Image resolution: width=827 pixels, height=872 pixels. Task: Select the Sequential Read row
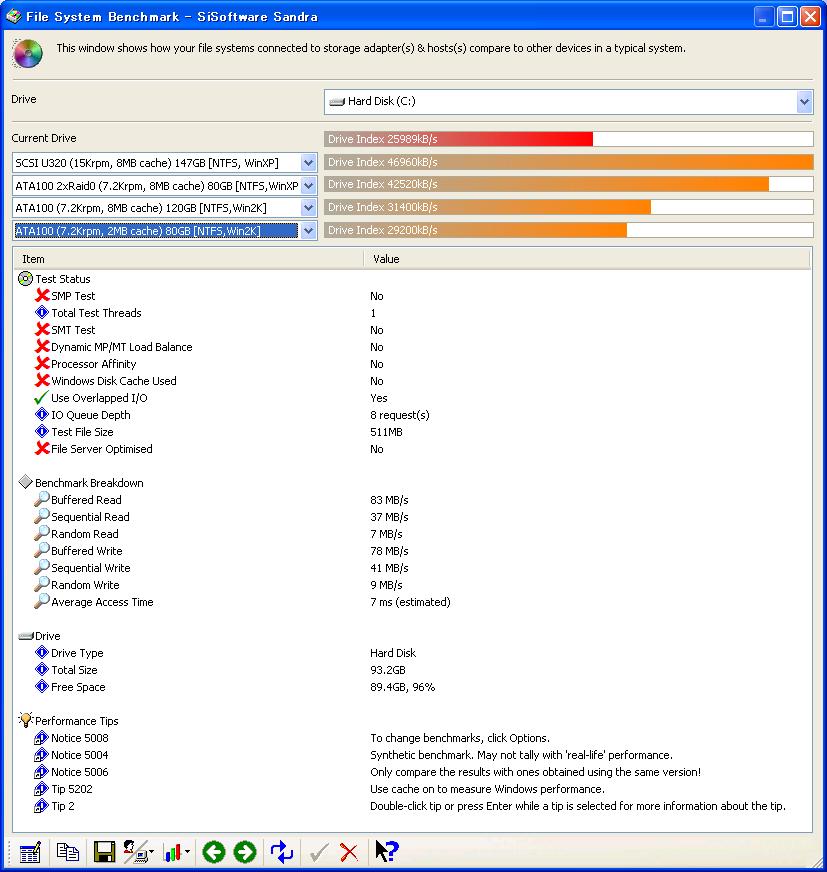point(412,517)
